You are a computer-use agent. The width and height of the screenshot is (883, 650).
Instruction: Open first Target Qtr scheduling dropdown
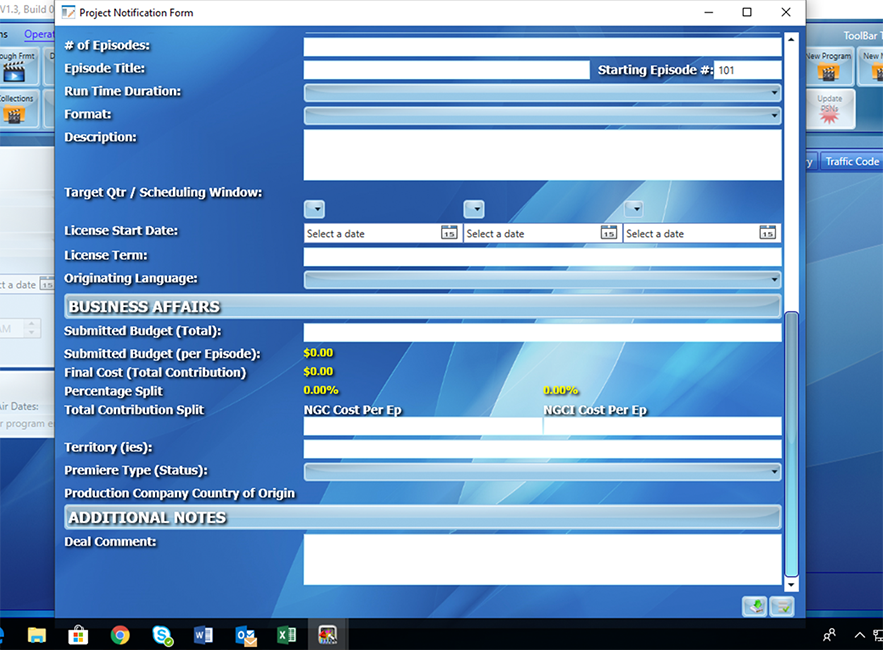point(315,209)
